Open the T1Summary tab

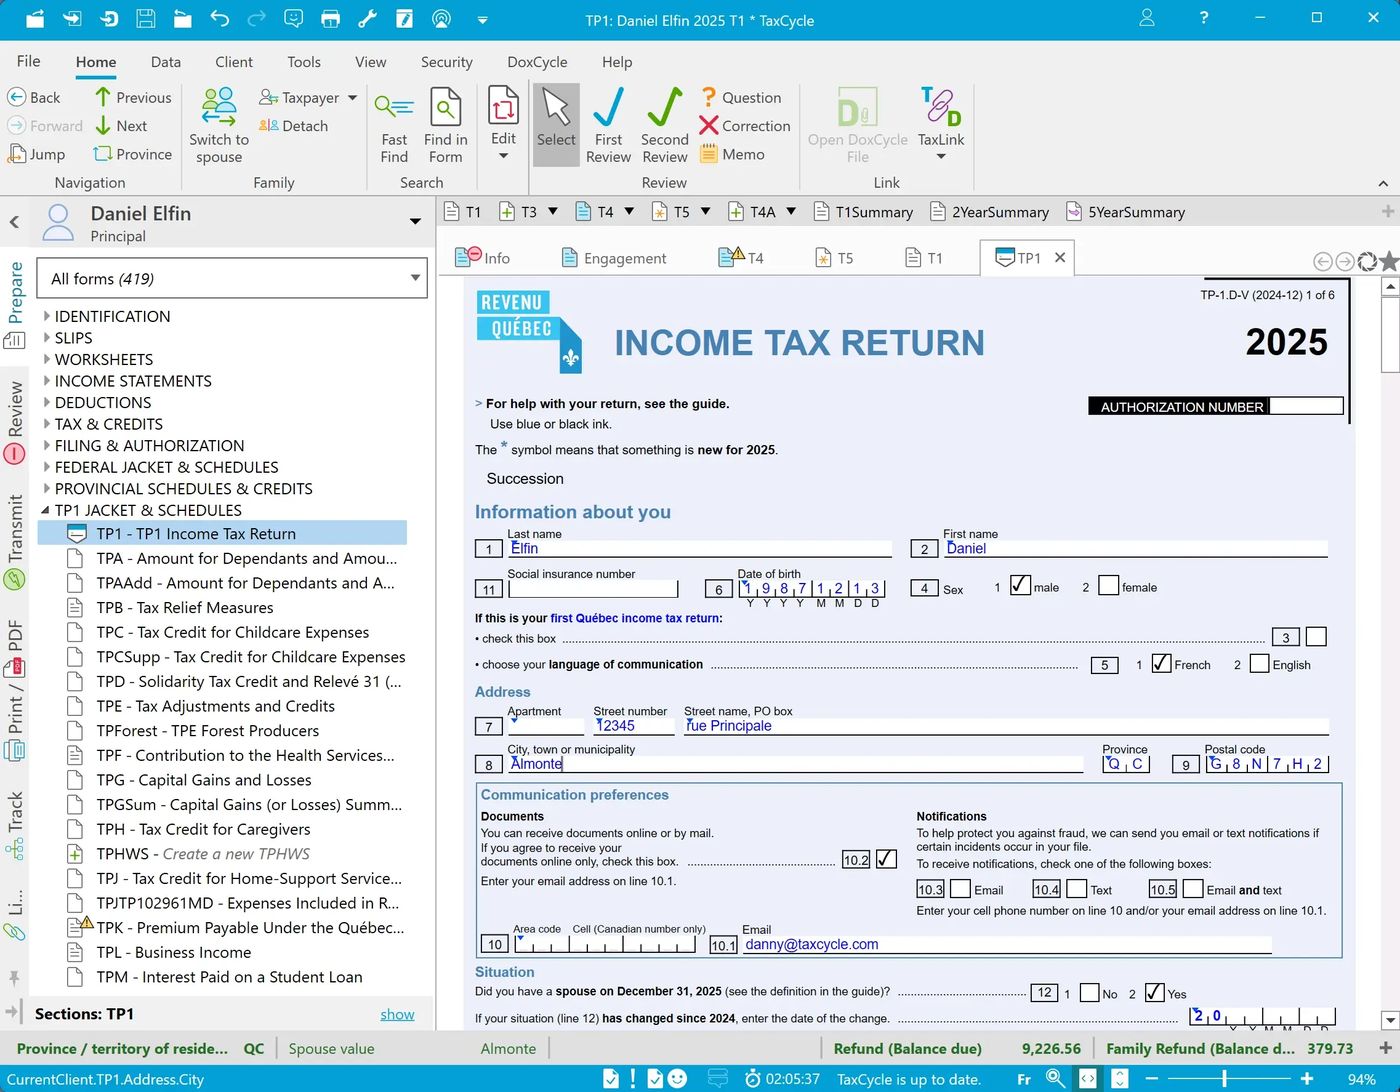(x=864, y=212)
